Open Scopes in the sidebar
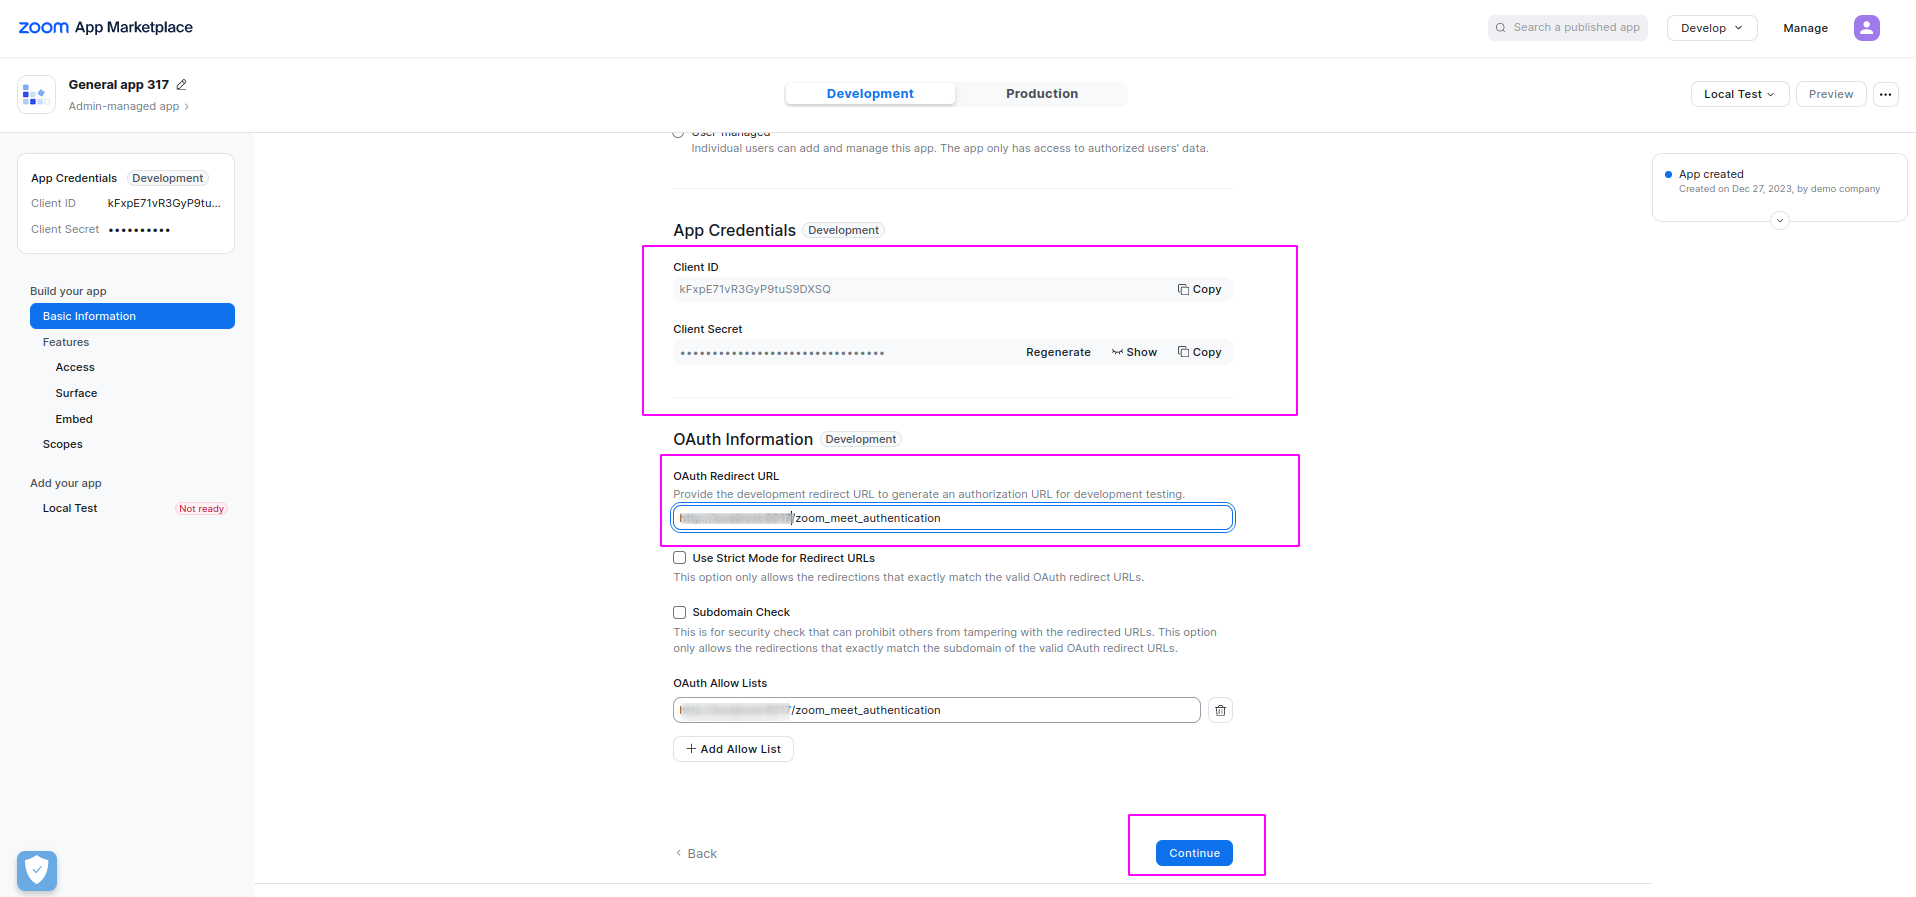 tap(63, 444)
